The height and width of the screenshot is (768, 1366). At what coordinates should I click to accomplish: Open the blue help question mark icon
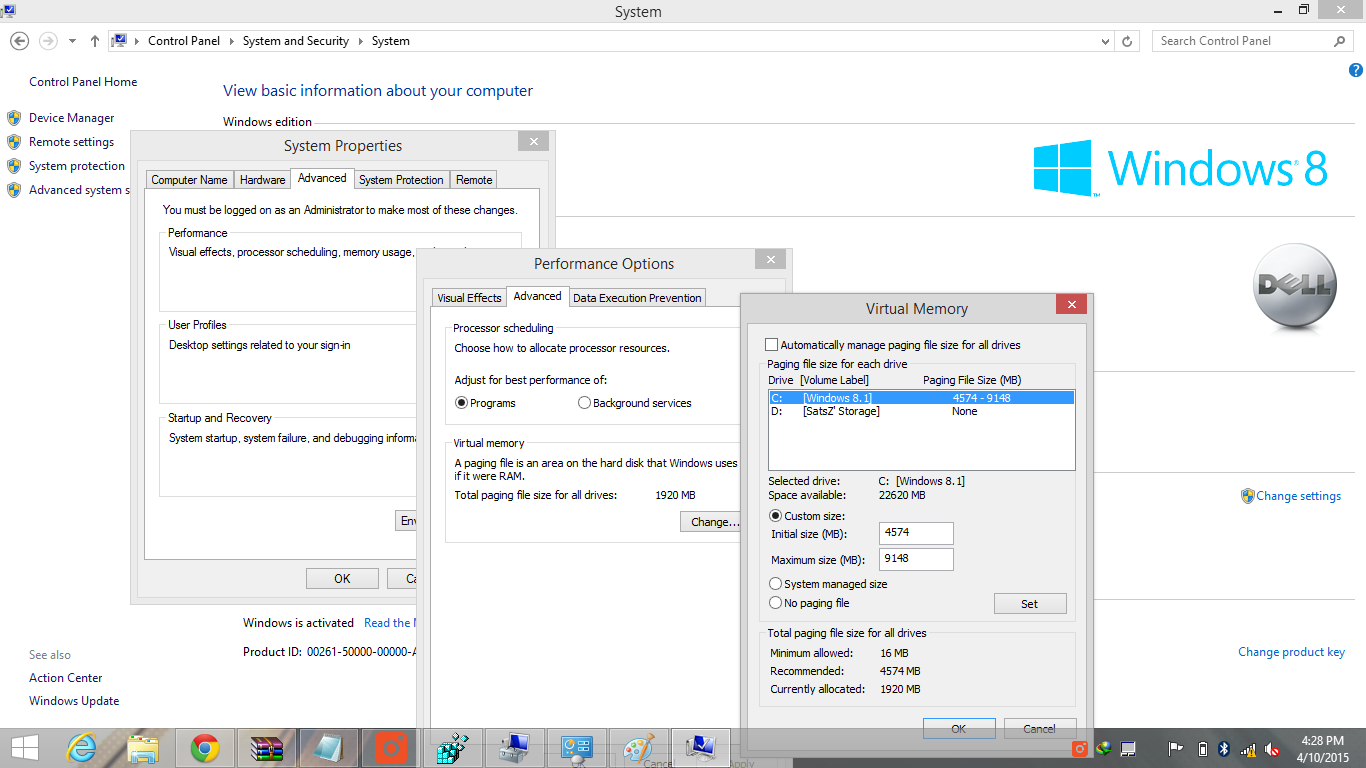point(1355,70)
